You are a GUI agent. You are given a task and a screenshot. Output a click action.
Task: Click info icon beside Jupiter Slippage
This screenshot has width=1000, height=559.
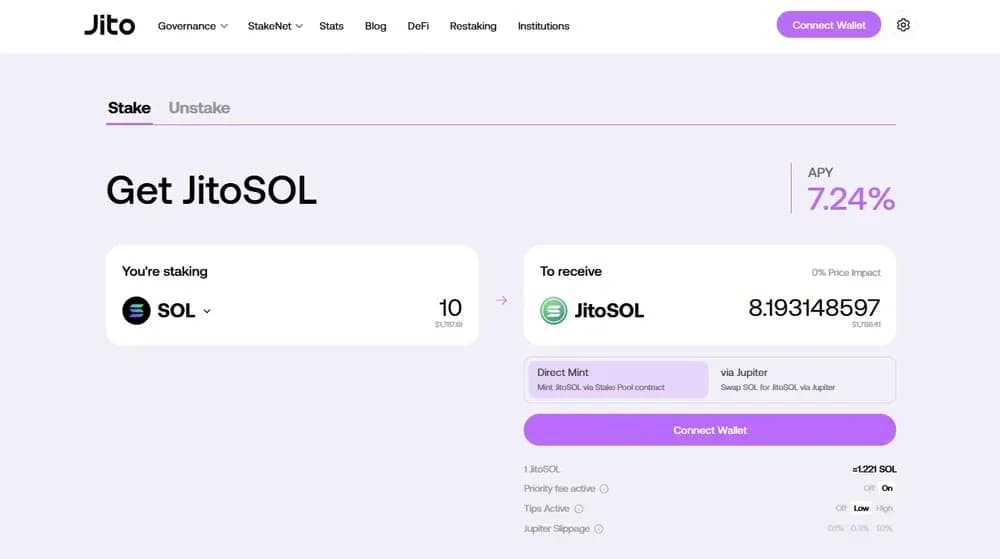pos(599,529)
